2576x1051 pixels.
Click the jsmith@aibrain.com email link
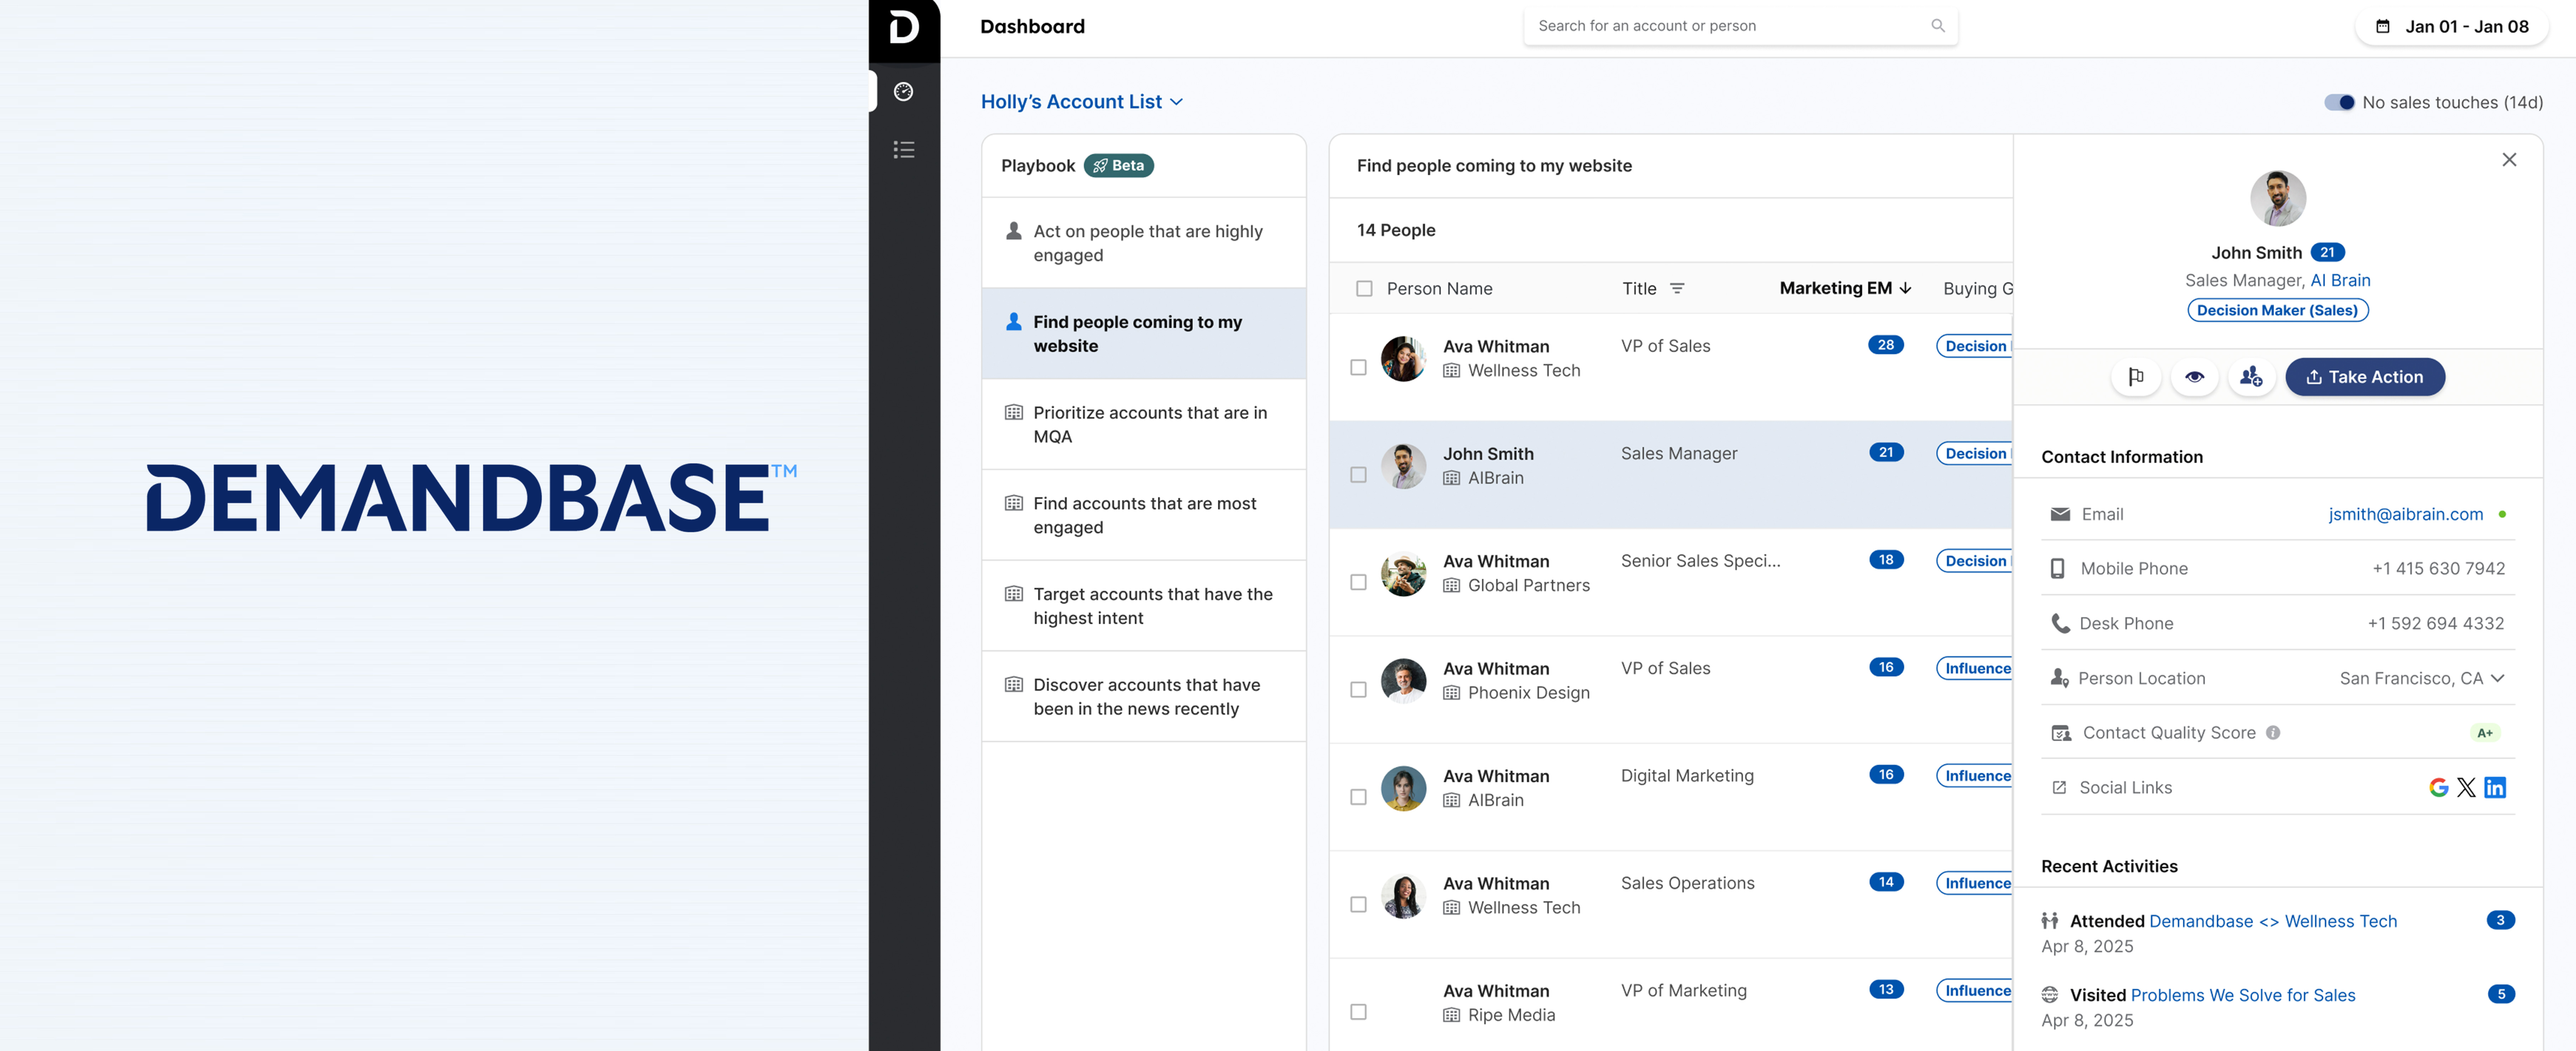[2405, 514]
